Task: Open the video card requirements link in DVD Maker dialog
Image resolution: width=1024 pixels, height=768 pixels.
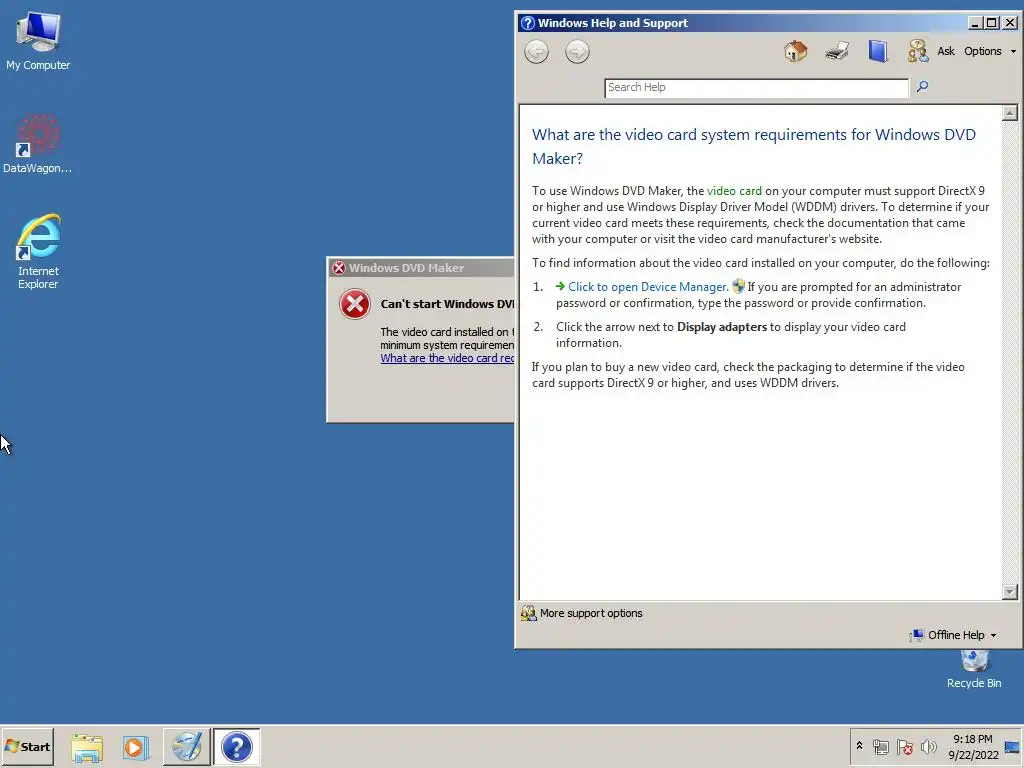Action: pyautogui.click(x=447, y=358)
